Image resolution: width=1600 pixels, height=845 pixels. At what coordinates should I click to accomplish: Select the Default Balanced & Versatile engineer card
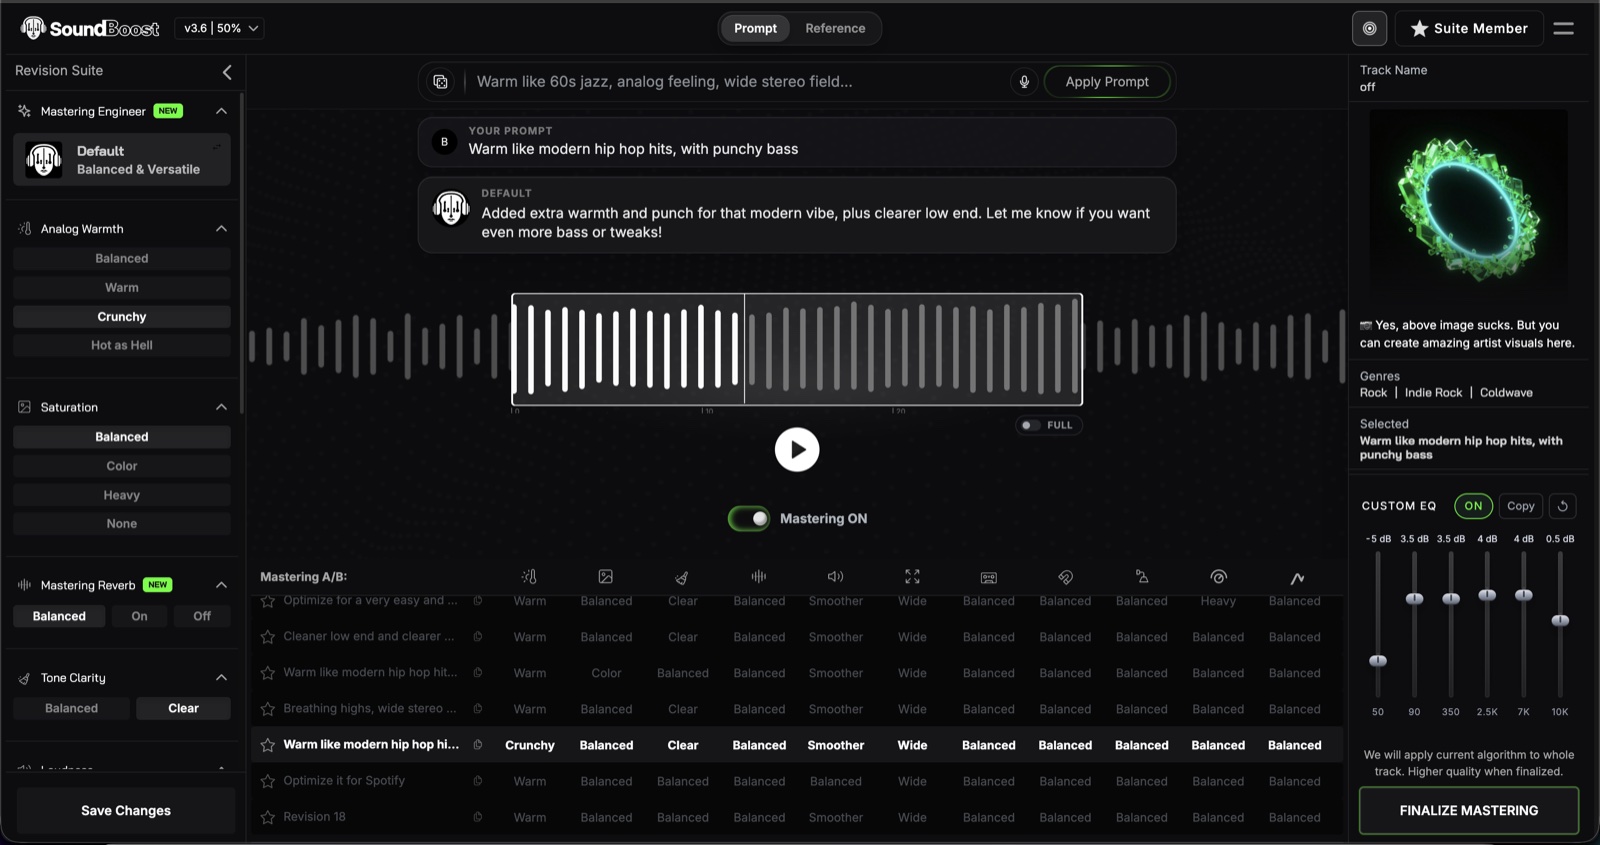122,160
